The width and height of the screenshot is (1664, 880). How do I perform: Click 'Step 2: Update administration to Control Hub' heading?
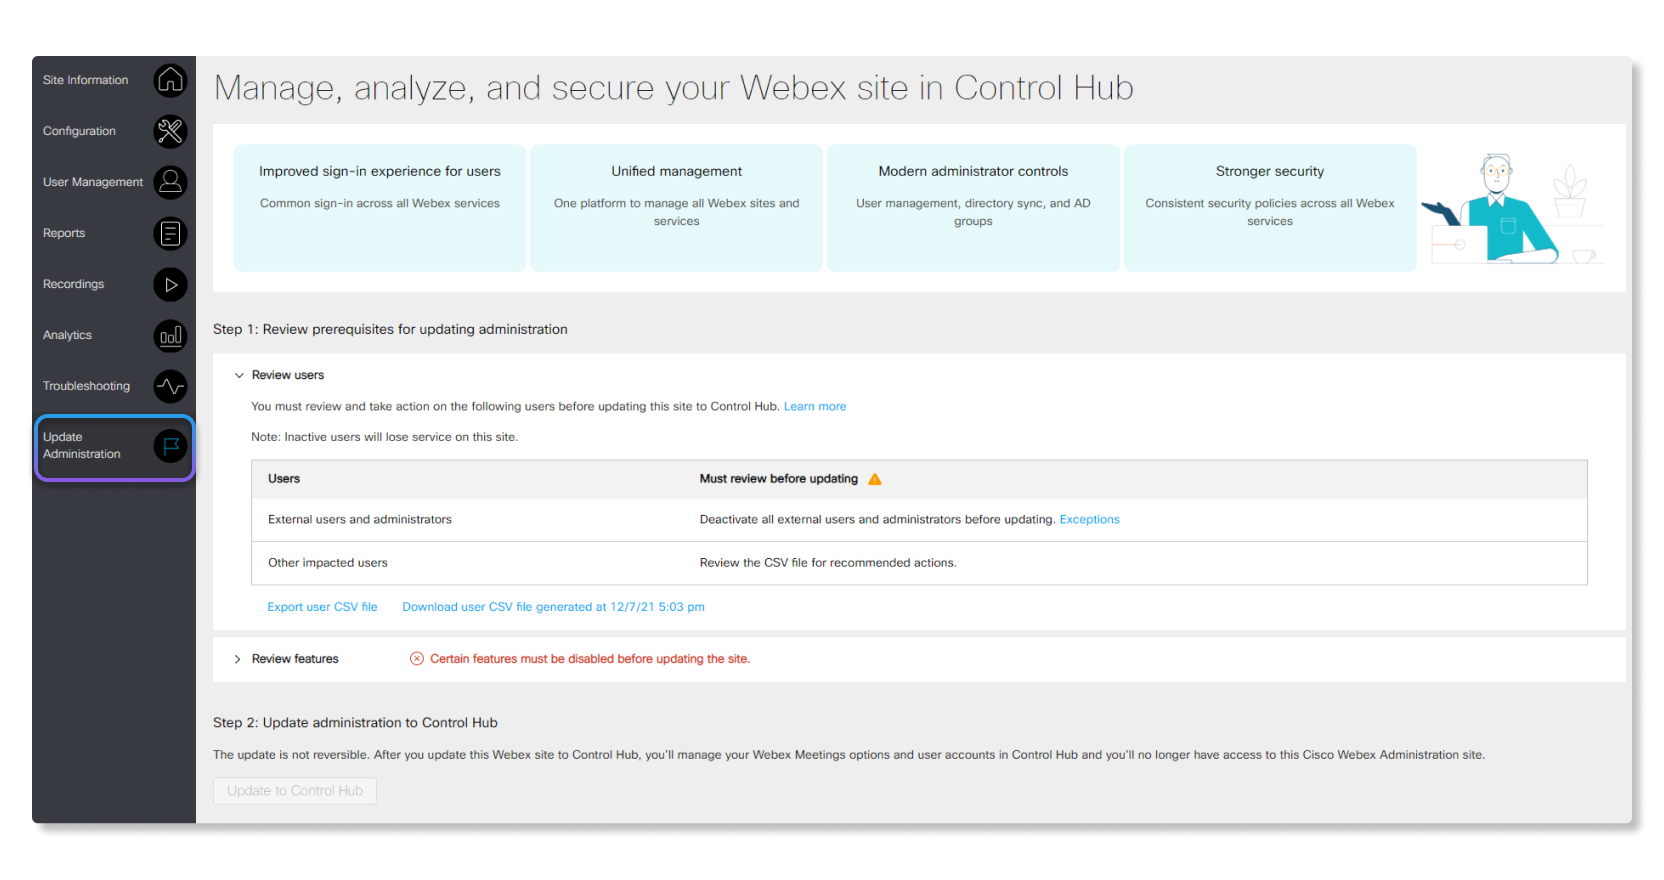(355, 723)
